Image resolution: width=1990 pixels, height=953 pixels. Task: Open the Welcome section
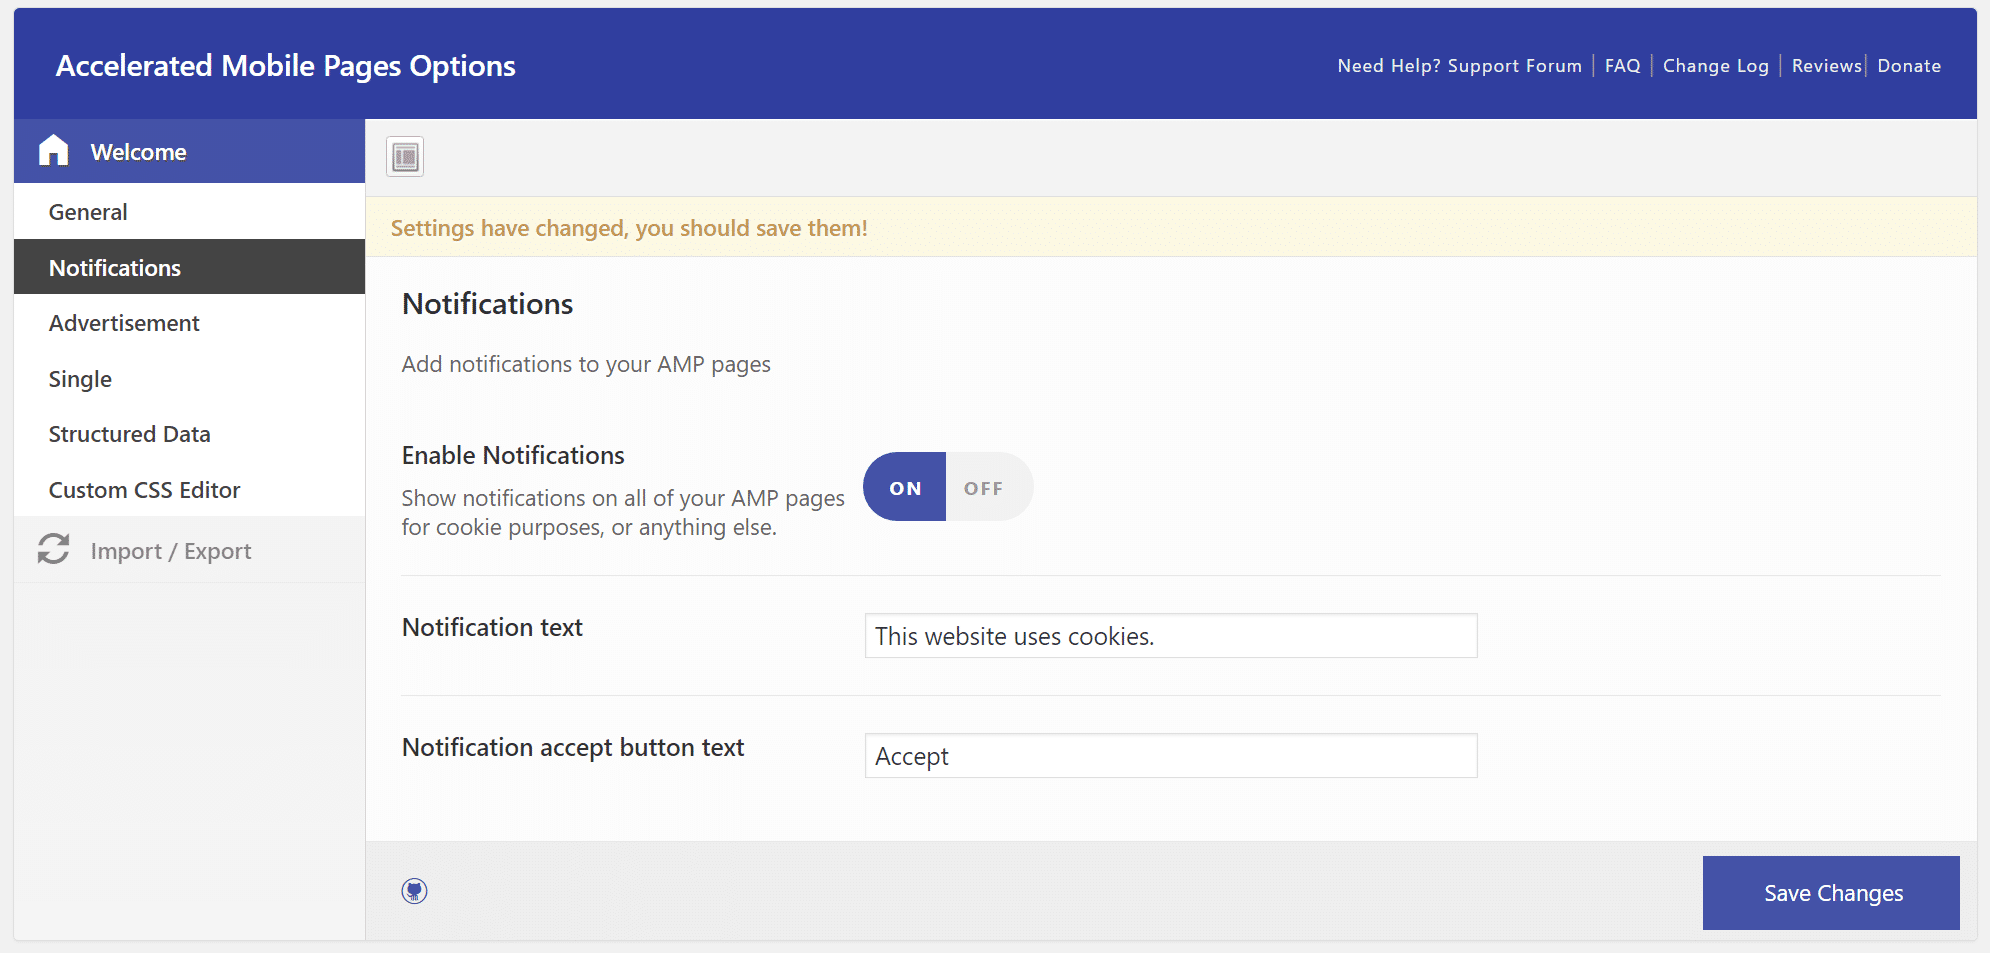189,151
